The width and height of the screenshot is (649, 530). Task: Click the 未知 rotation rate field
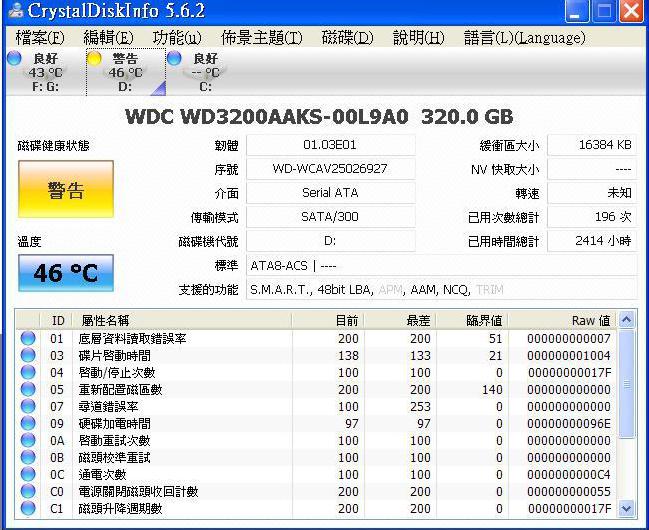pyautogui.click(x=592, y=193)
